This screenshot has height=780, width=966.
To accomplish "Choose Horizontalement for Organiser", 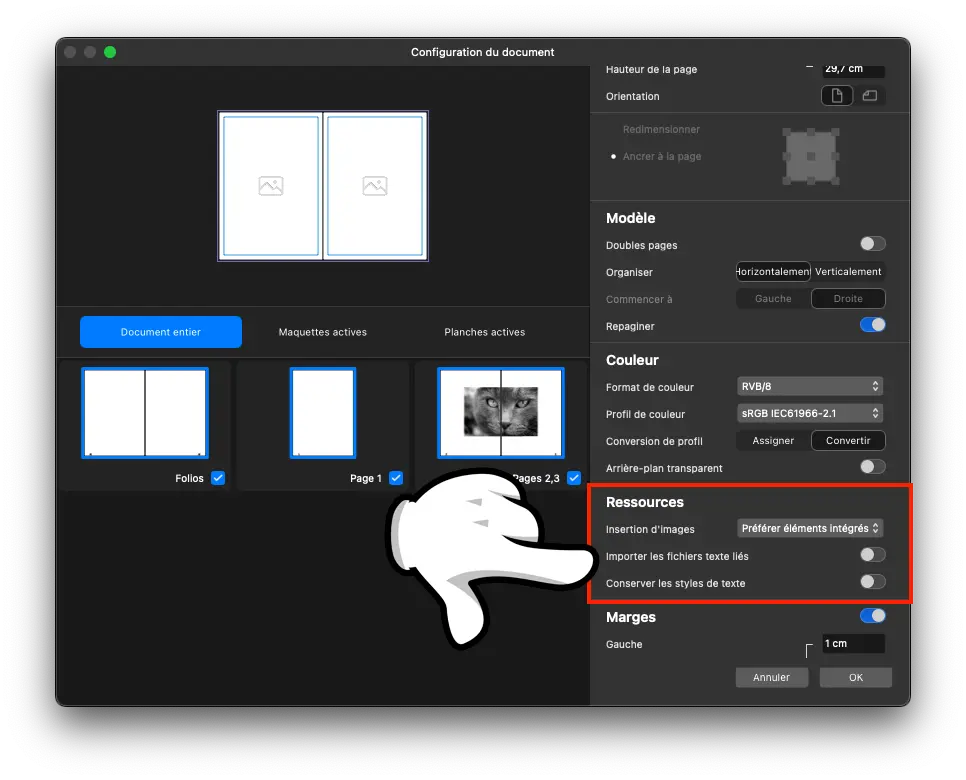I will click(773, 272).
